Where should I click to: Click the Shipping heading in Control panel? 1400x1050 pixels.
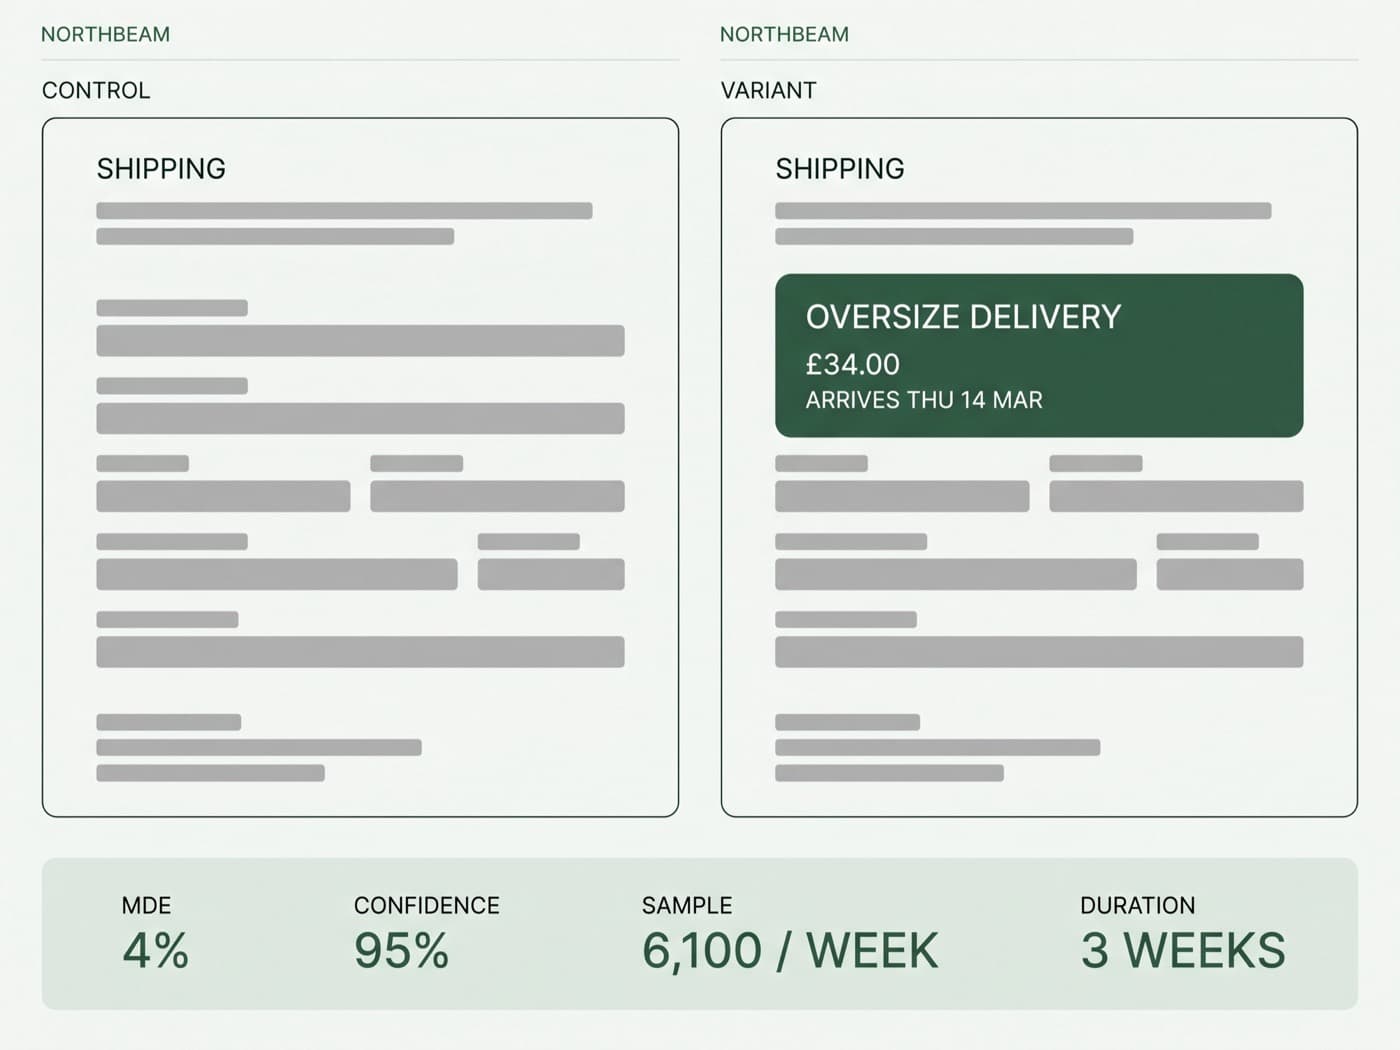(x=161, y=168)
